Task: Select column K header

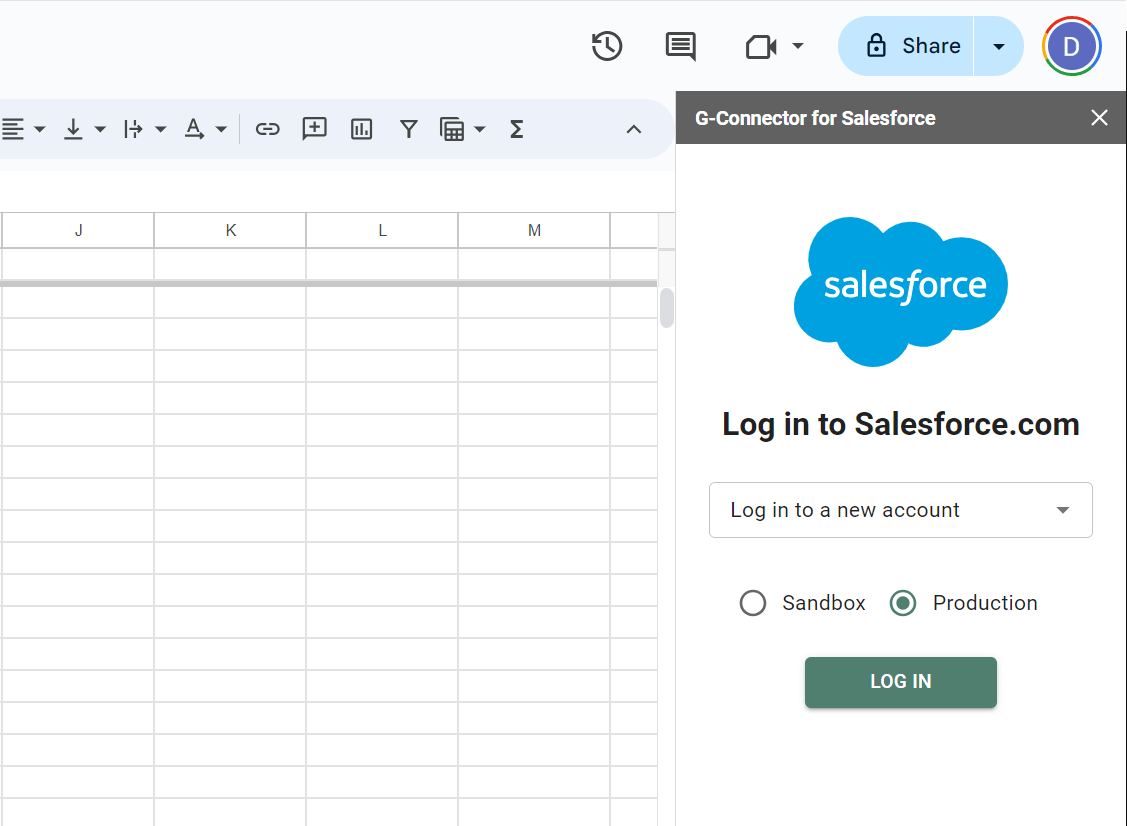Action: click(x=230, y=230)
